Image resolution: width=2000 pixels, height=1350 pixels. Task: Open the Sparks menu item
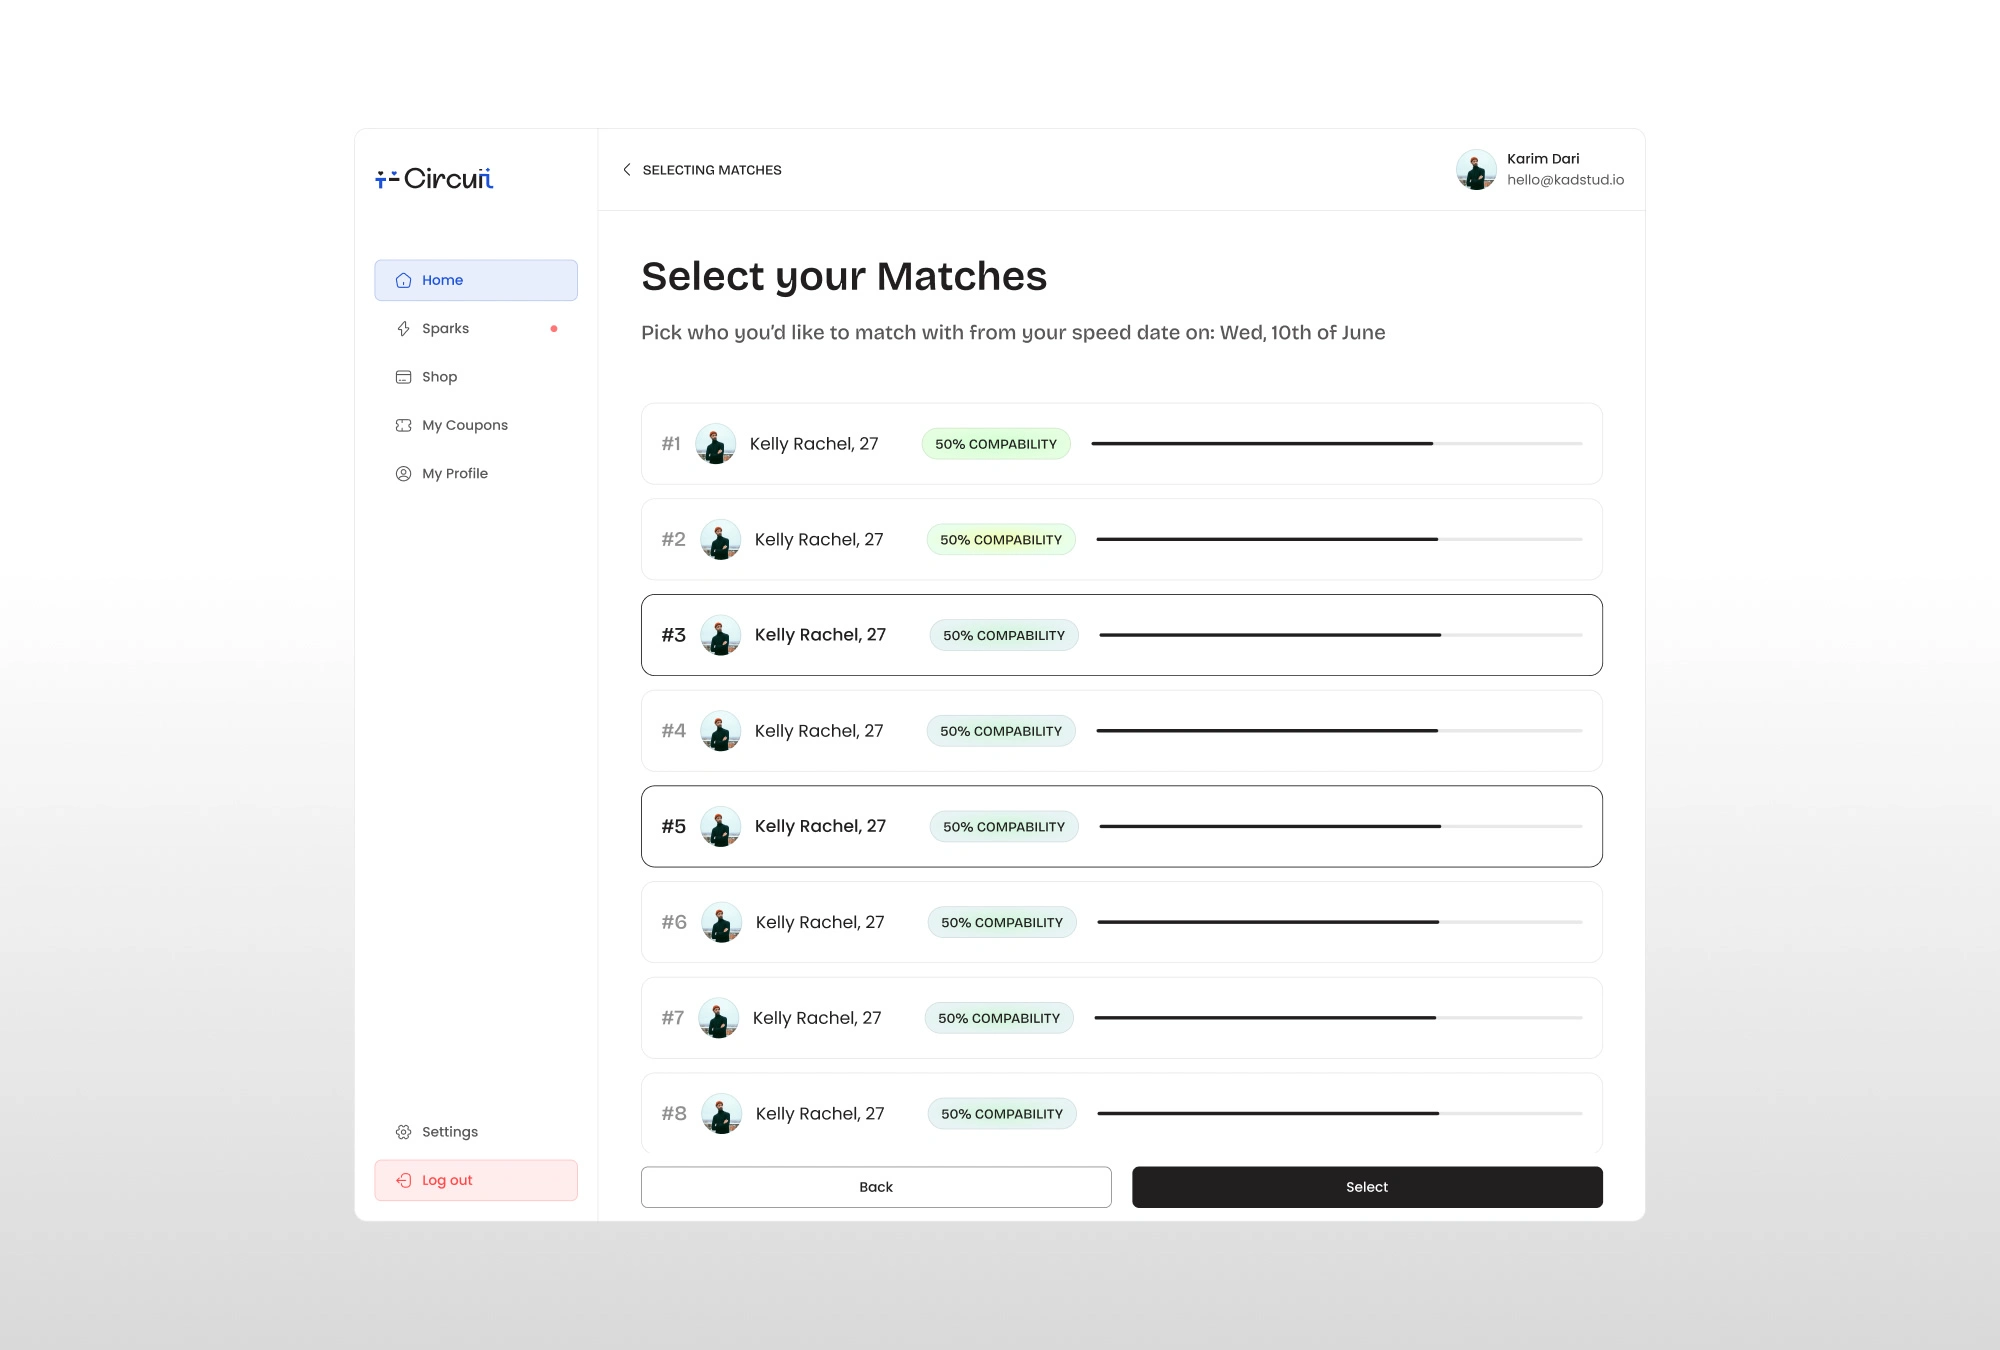coord(445,329)
